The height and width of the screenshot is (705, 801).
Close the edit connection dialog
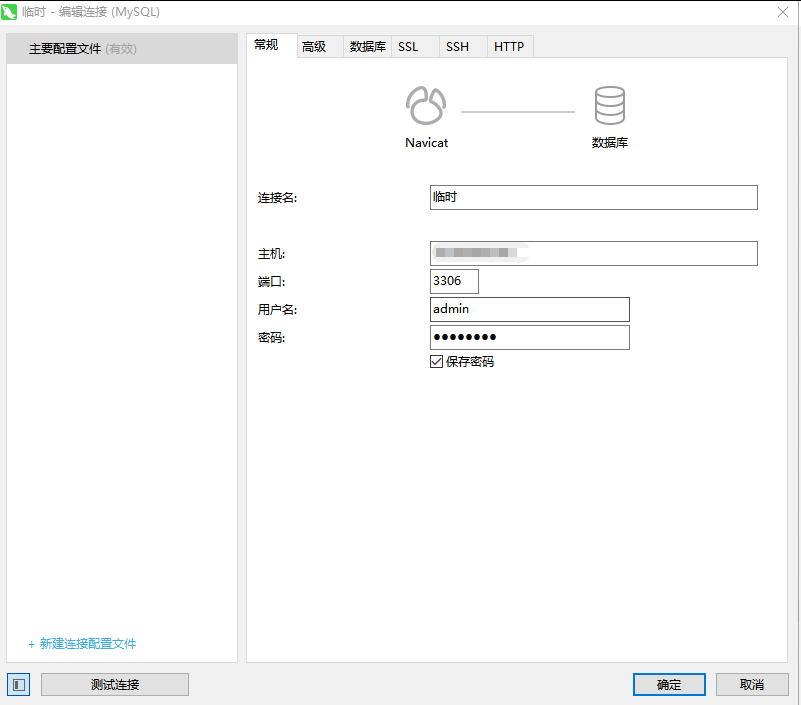[x=783, y=12]
